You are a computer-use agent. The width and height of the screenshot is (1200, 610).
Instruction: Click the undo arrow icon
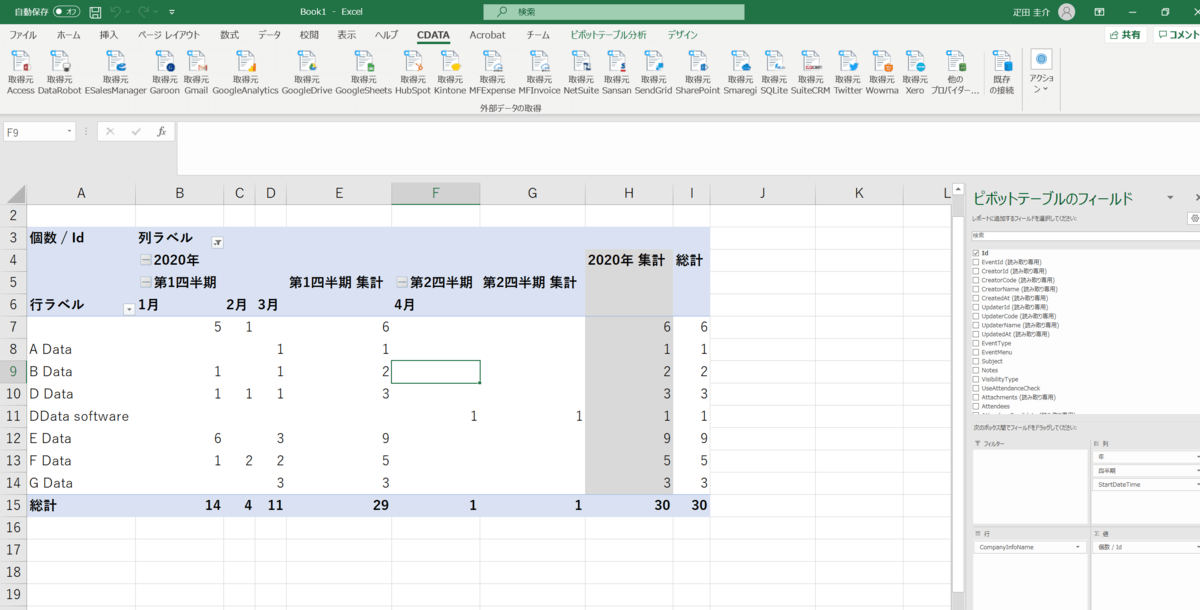click(x=118, y=12)
